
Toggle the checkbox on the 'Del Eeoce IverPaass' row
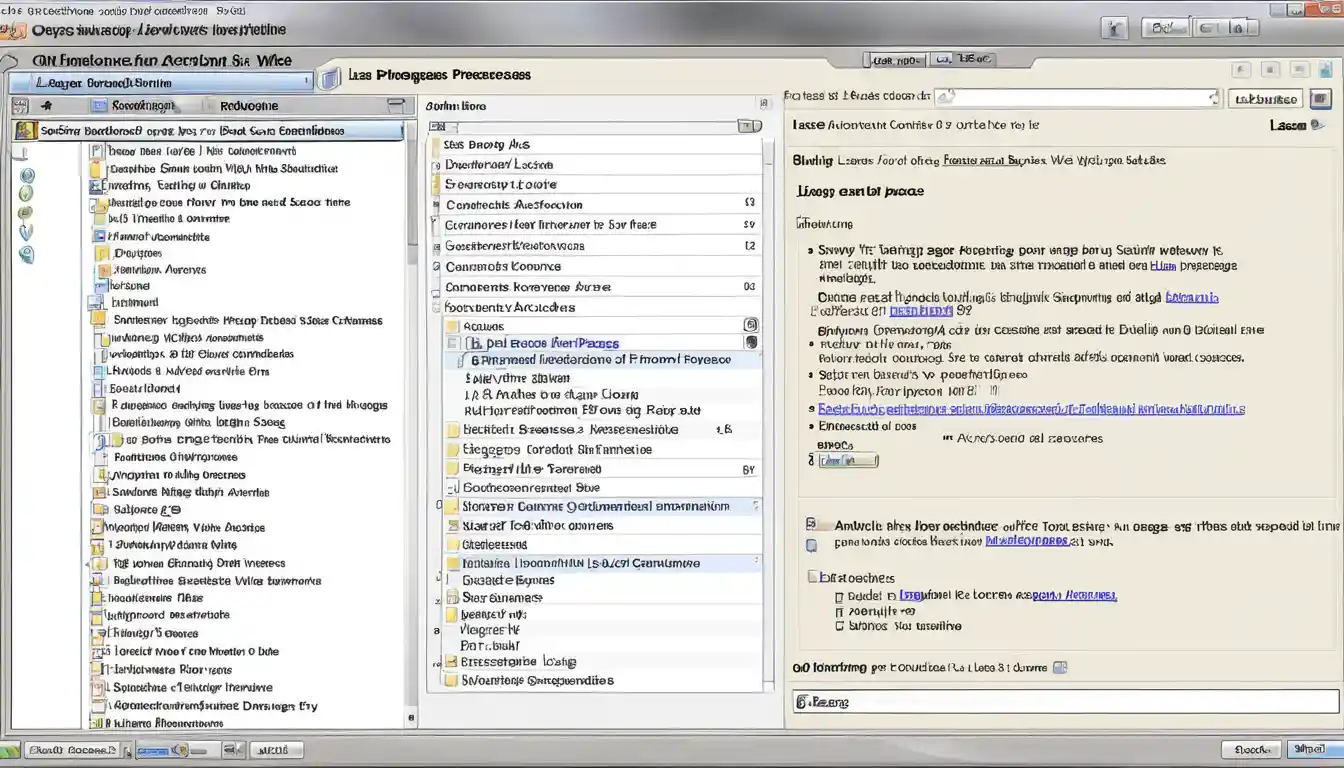453,343
